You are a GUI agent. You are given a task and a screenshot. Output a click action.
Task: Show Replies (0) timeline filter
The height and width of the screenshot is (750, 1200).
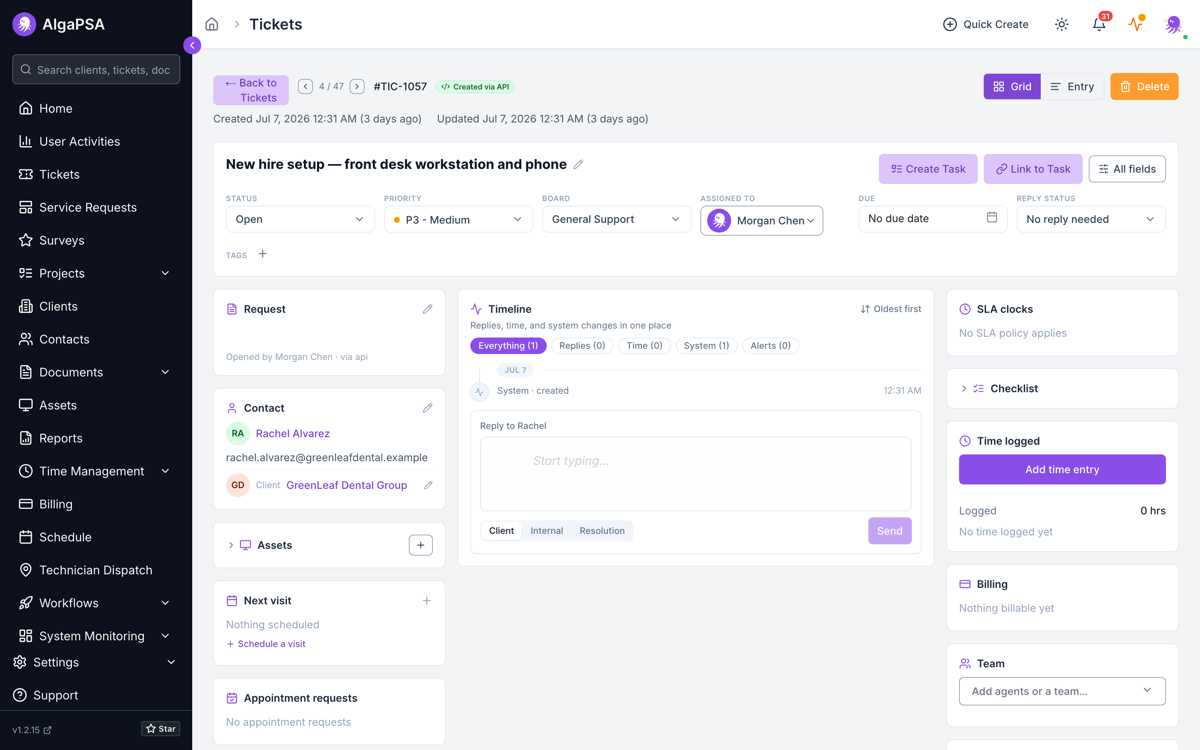[x=582, y=346]
